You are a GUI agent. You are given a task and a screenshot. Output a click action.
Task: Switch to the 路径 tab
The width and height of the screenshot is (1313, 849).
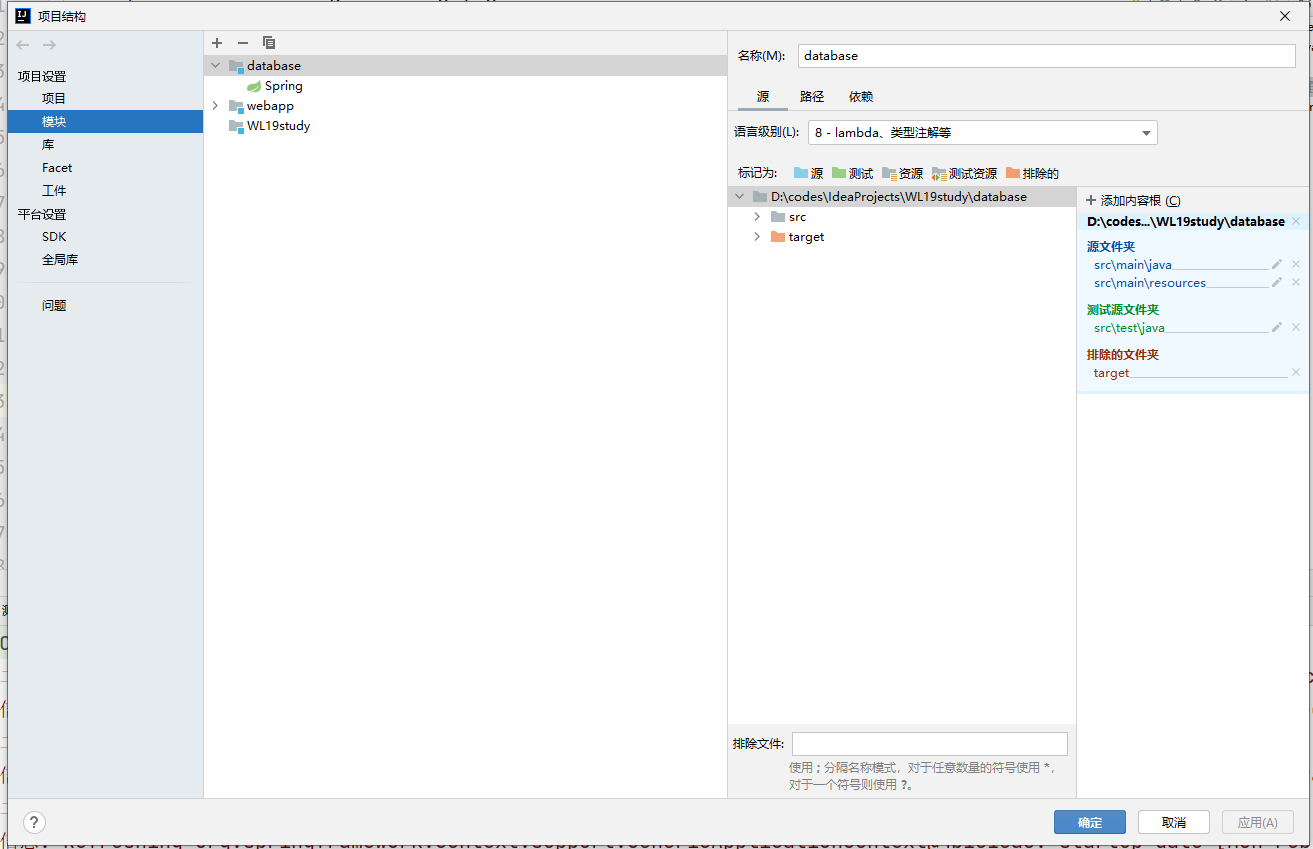[x=812, y=97]
